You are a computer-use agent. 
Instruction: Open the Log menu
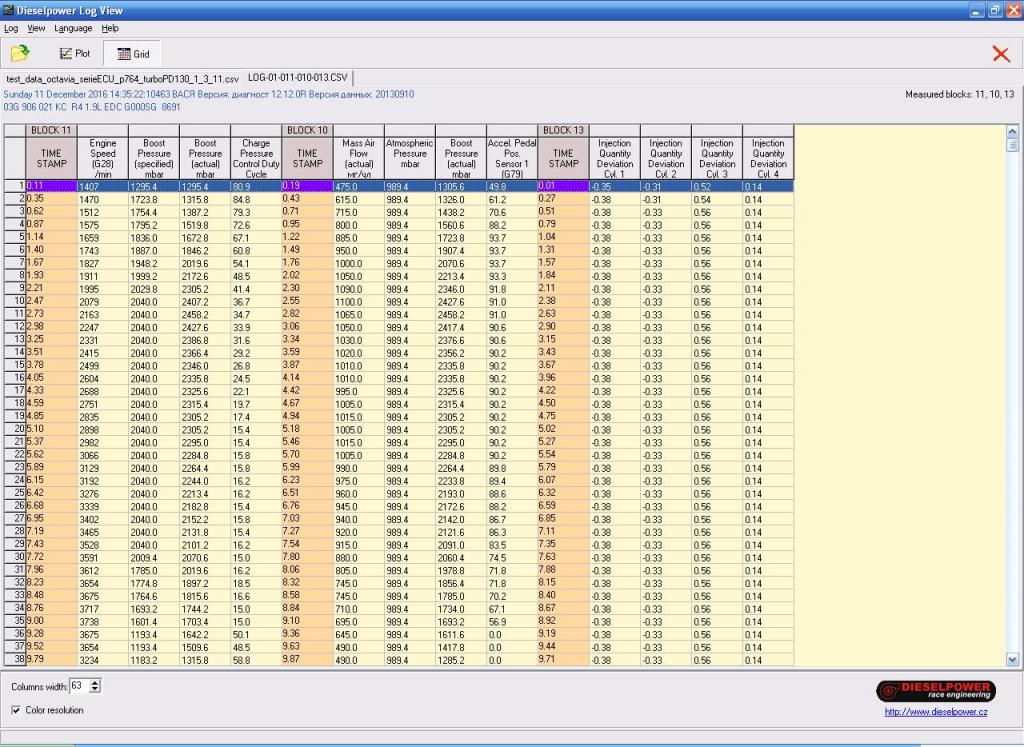click(11, 28)
